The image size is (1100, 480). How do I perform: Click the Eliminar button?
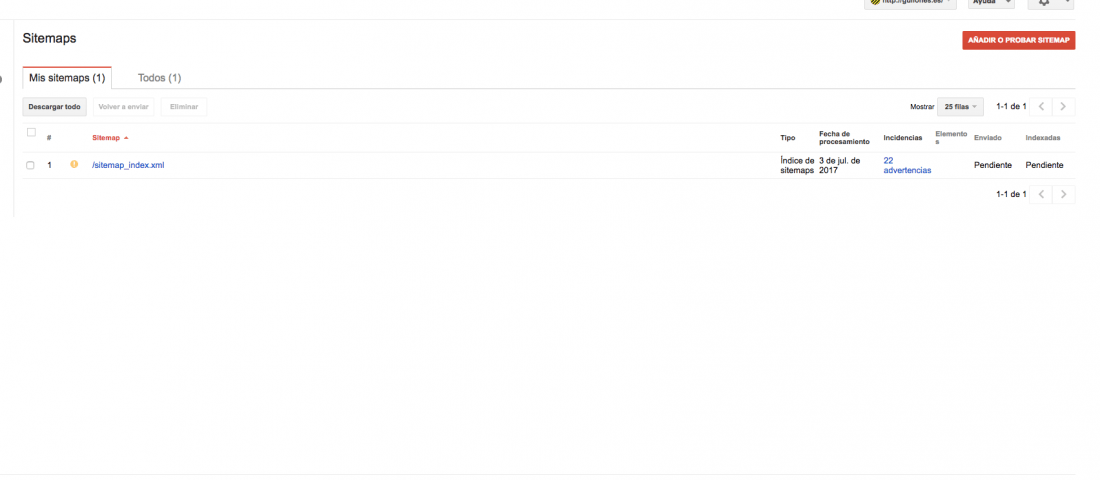click(184, 107)
